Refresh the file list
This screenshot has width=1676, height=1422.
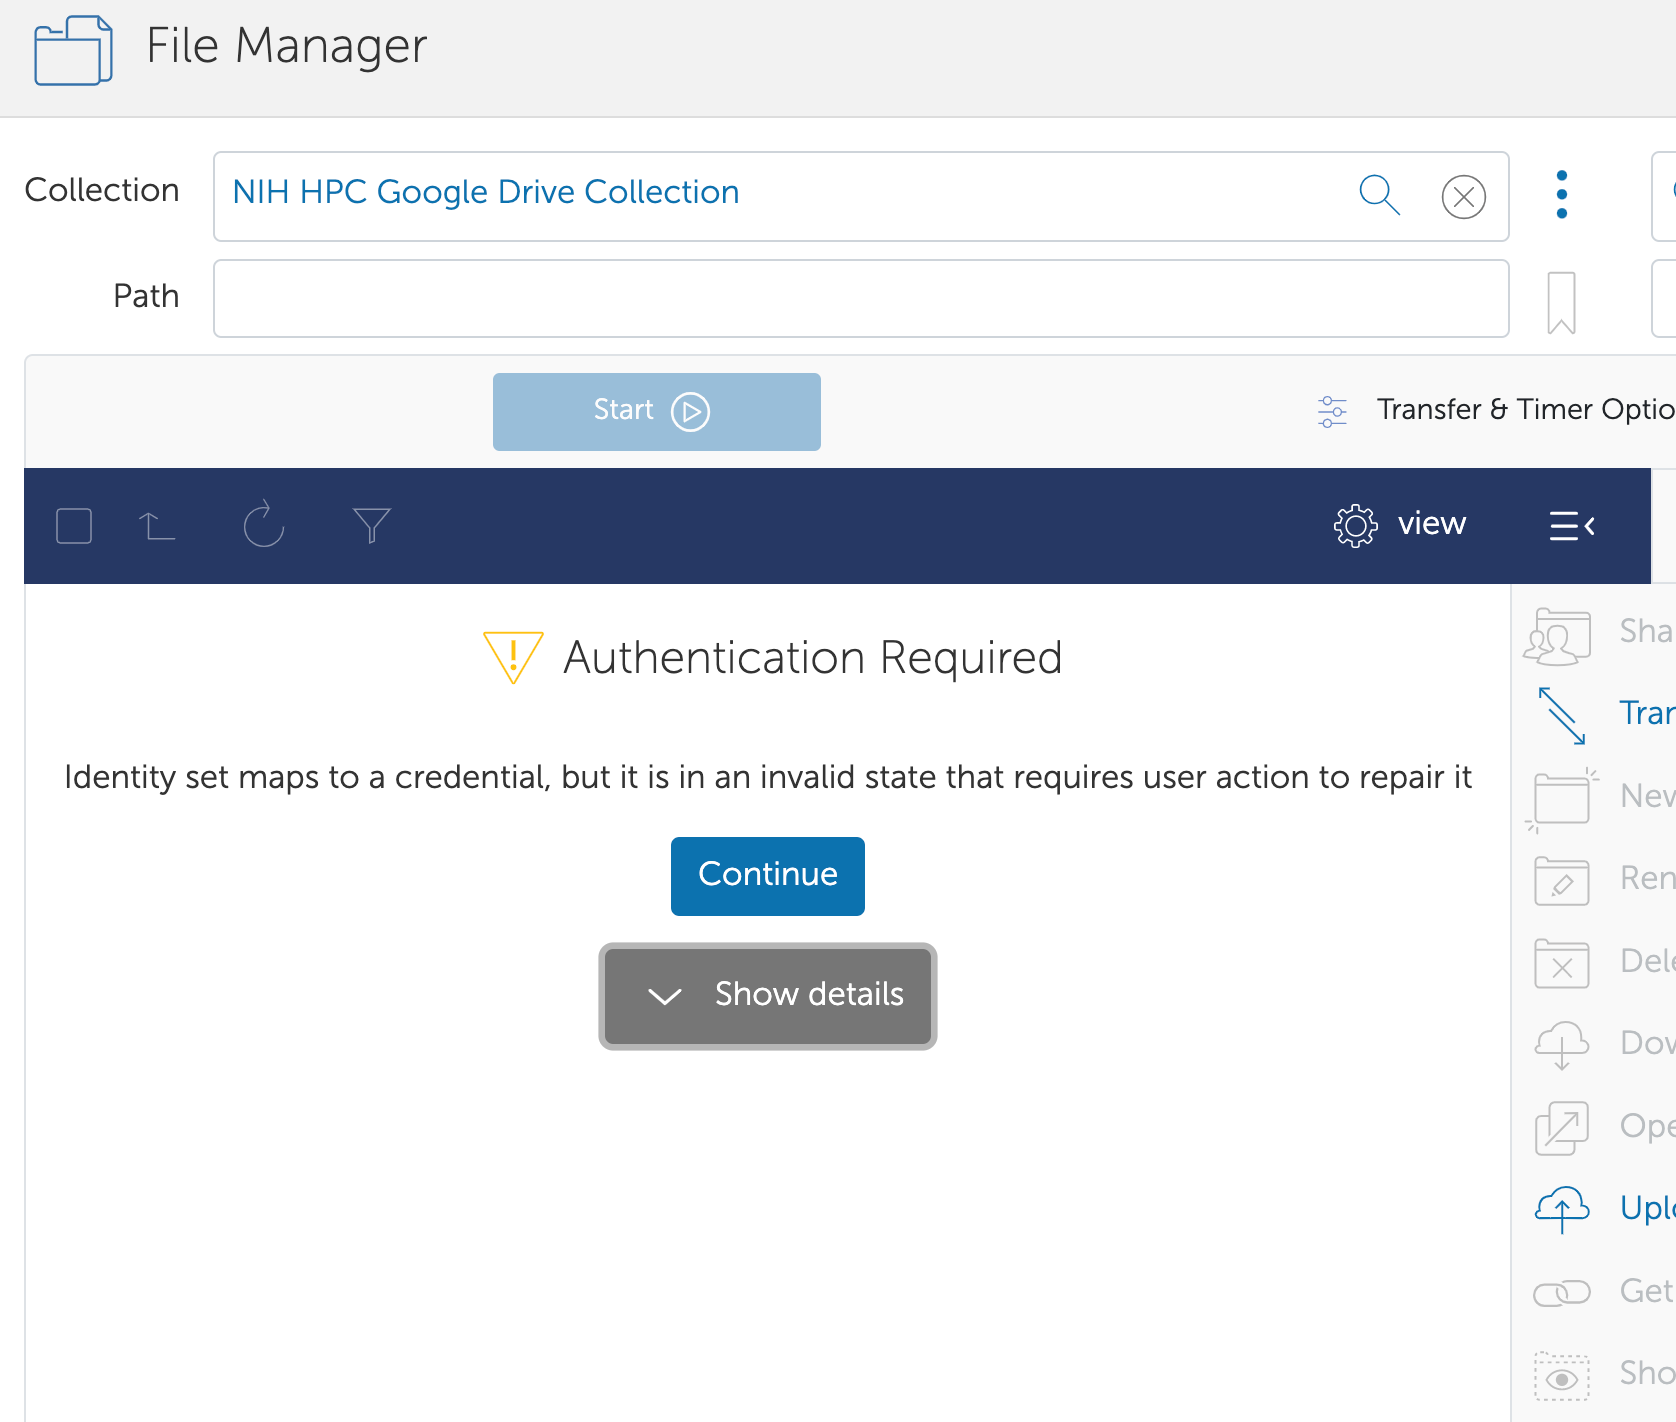[264, 525]
